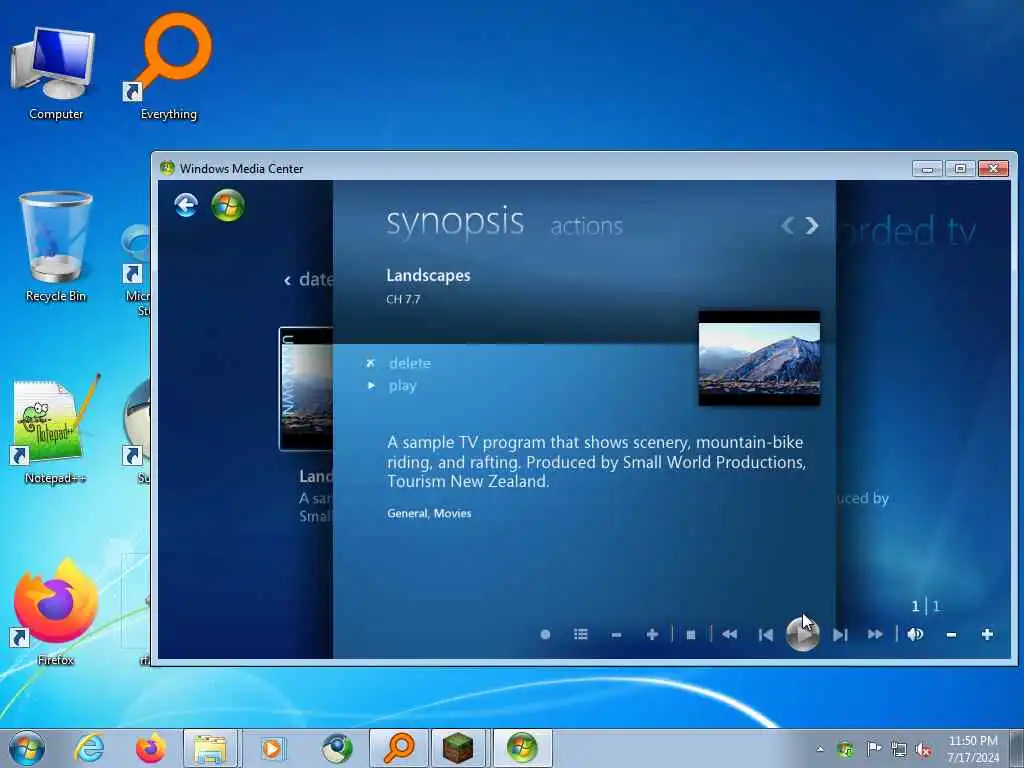Launch Internet Explorer from the taskbar
Image resolution: width=1024 pixels, height=768 pixels.
[89, 748]
